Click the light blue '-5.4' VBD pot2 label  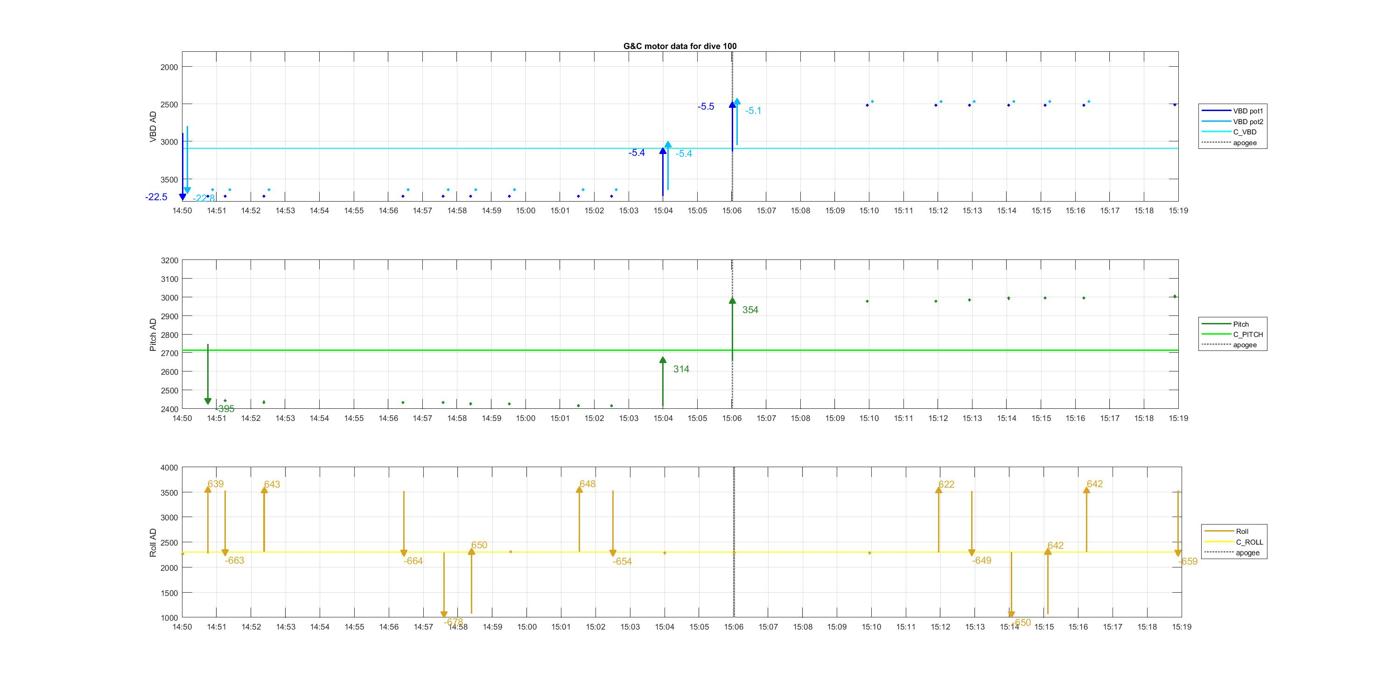[684, 154]
